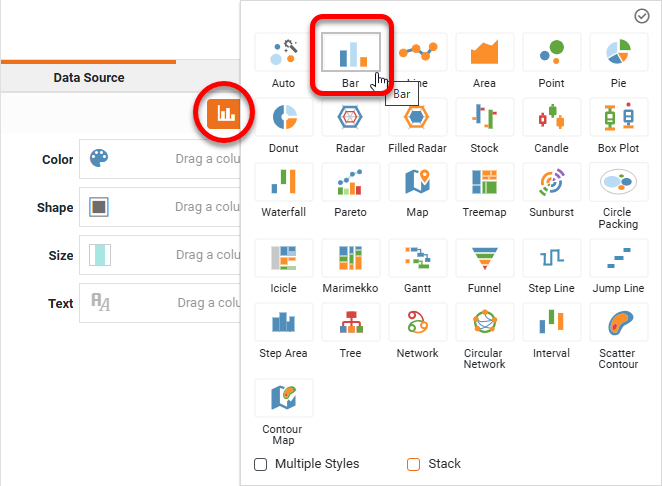Toggle the Stack checkbox
Viewport: 662px width, 486px height.
click(x=414, y=464)
